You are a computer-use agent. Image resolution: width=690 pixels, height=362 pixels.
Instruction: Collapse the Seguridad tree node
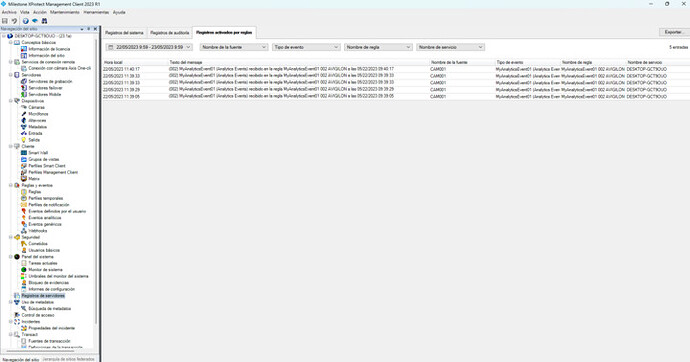(x=11, y=237)
